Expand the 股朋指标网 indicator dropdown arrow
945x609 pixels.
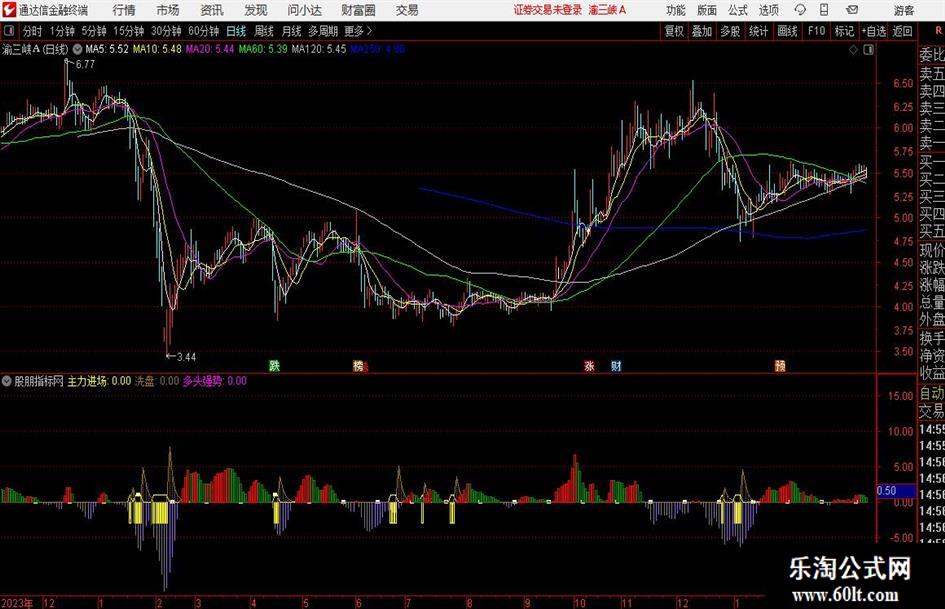tap(7, 381)
